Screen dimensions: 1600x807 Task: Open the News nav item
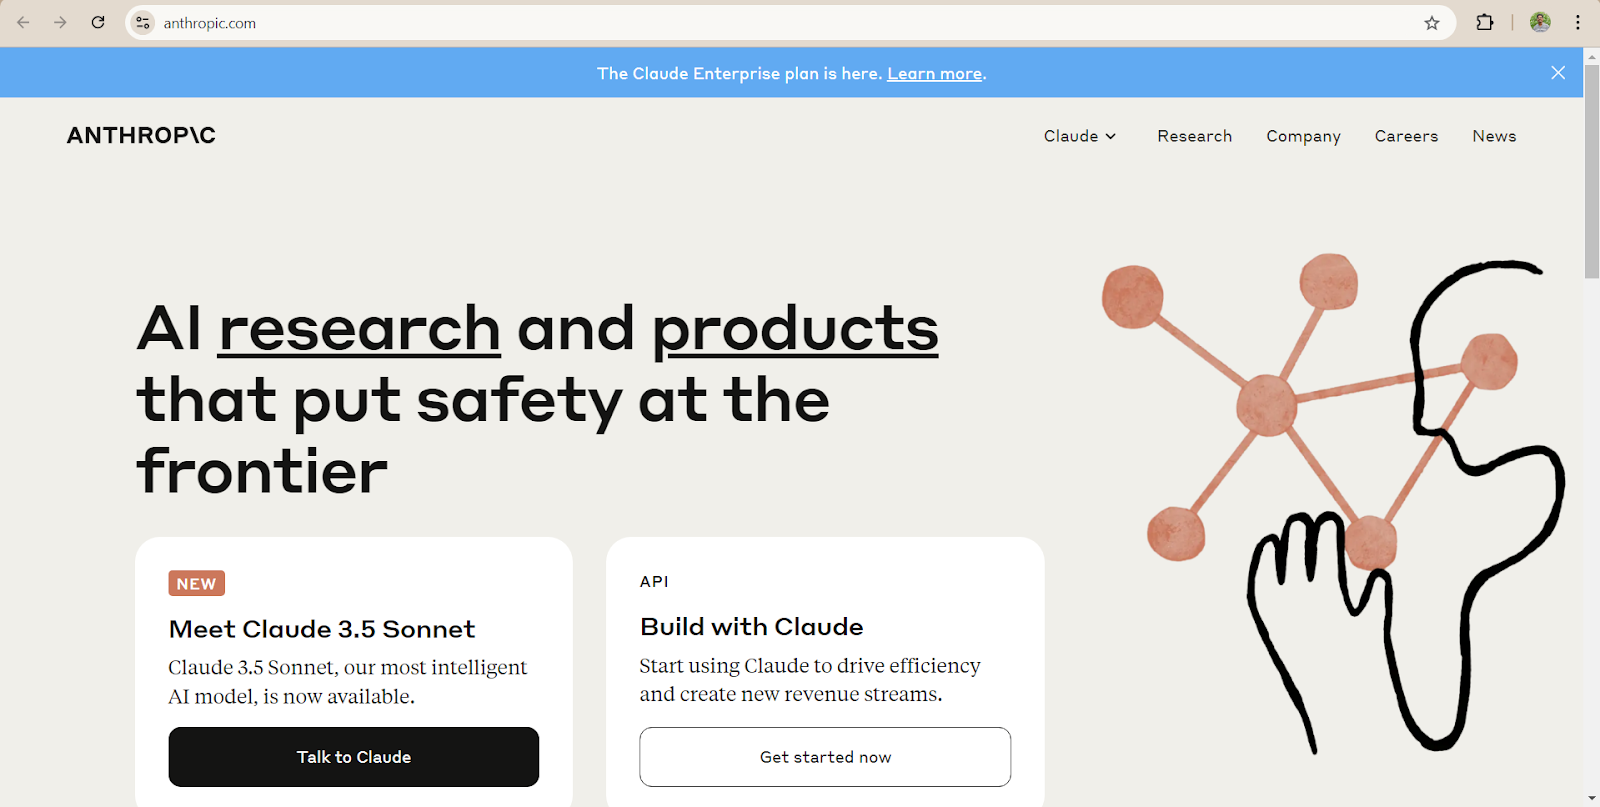pyautogui.click(x=1494, y=136)
